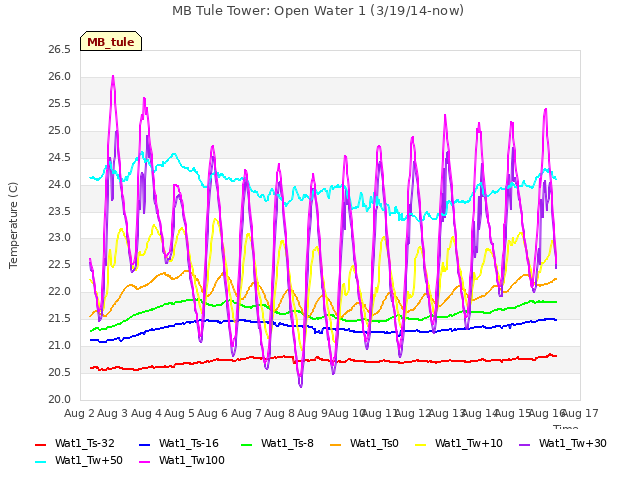Click the Aug 6 x-axis label
Screen dimensions: 640x480
(213, 414)
